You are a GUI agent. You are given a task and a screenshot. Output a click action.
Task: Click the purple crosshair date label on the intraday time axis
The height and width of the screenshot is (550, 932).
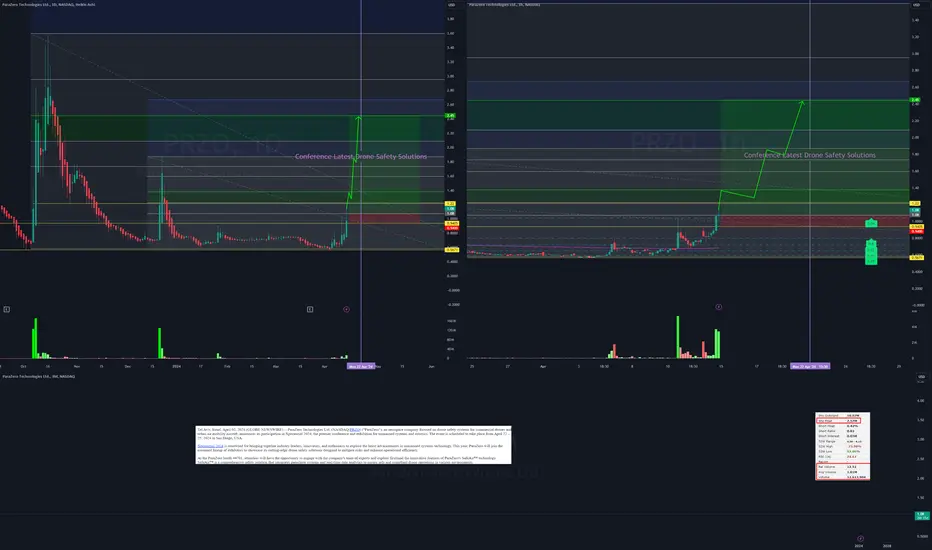[810, 366]
